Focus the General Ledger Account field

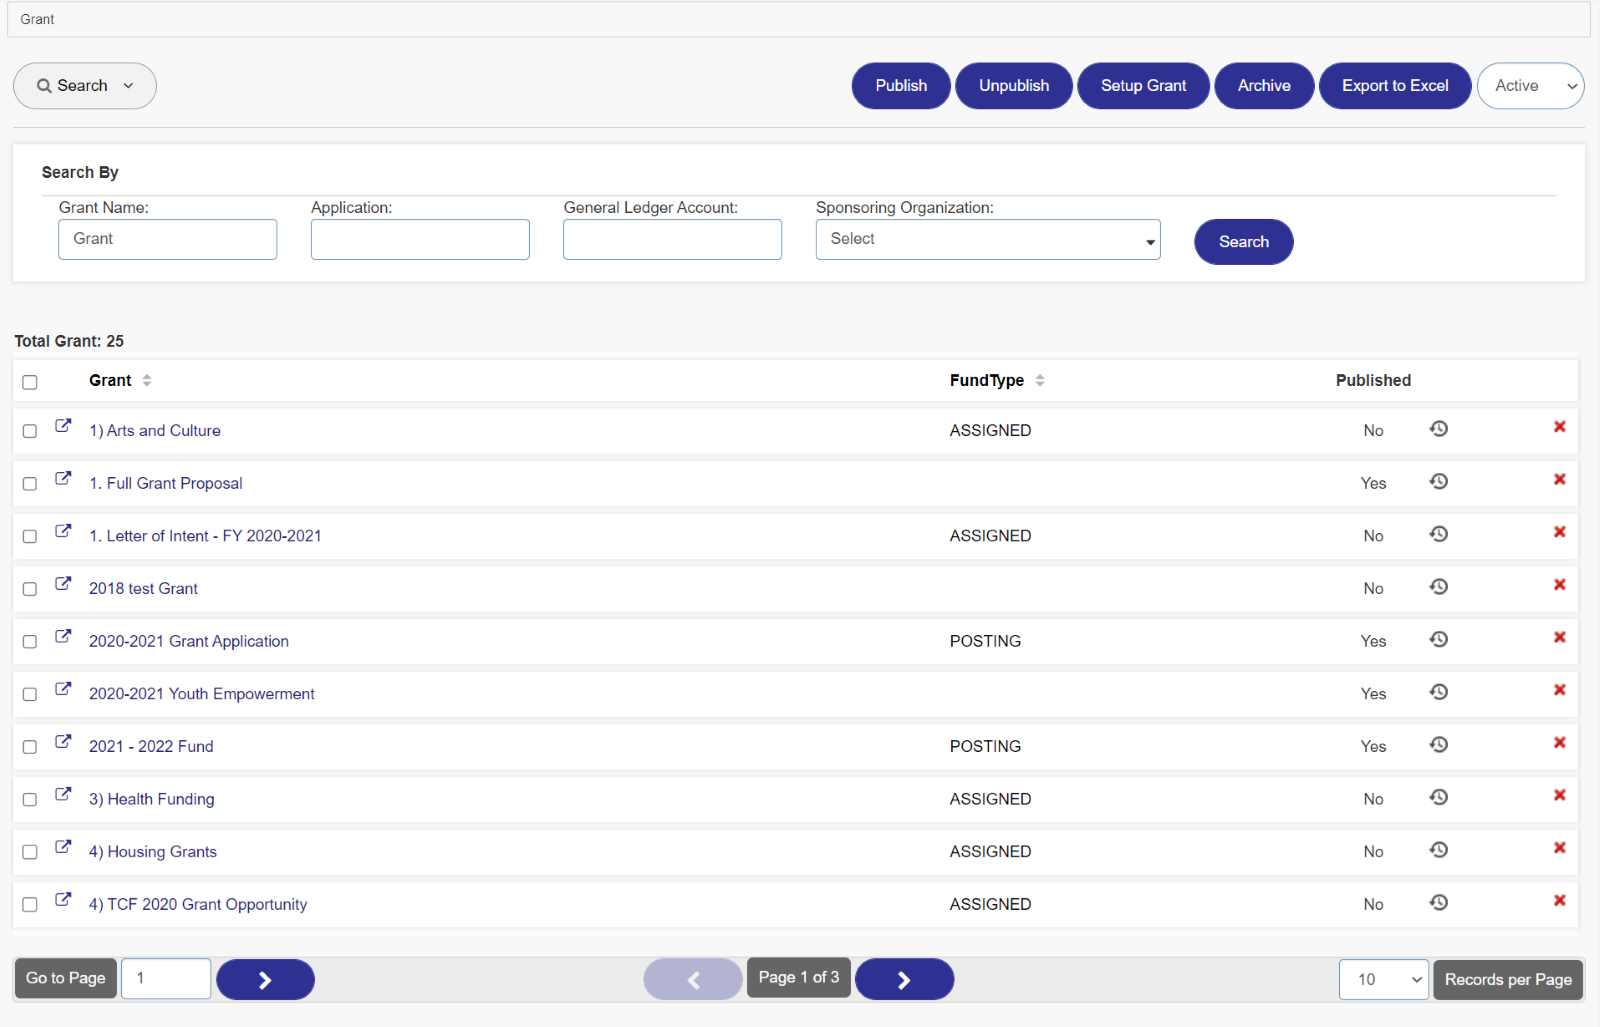(x=672, y=240)
